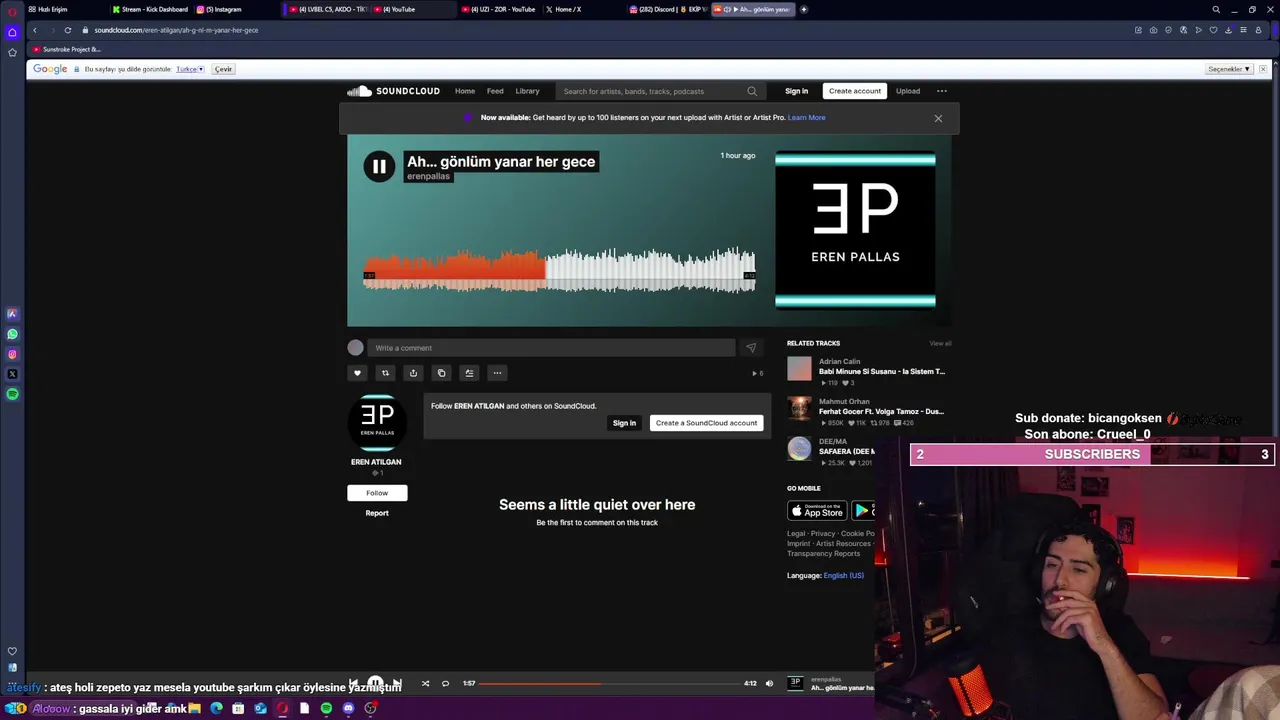Screen dimensions: 1280x720
Task: Click Sign in within the follow prompt
Action: tap(624, 423)
